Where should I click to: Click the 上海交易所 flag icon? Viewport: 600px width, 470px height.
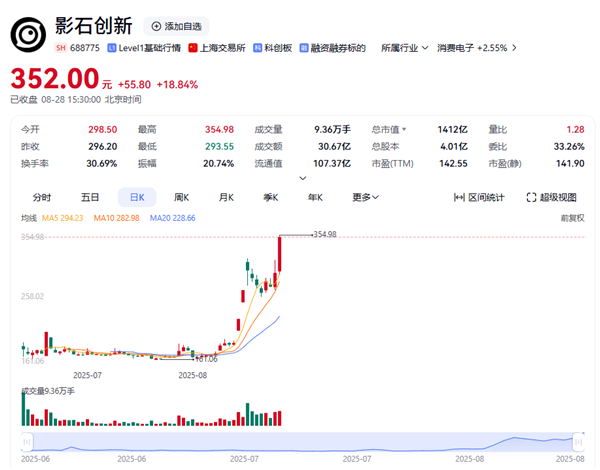(x=193, y=48)
